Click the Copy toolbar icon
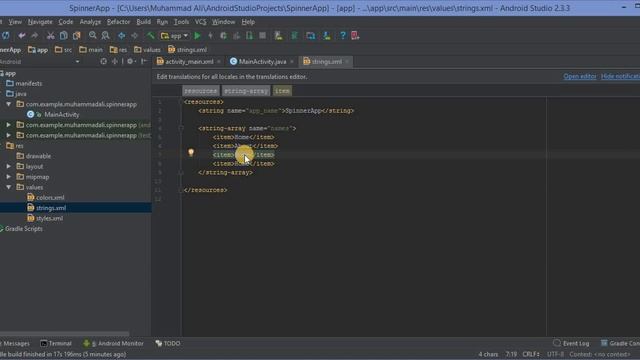 click(x=63, y=36)
